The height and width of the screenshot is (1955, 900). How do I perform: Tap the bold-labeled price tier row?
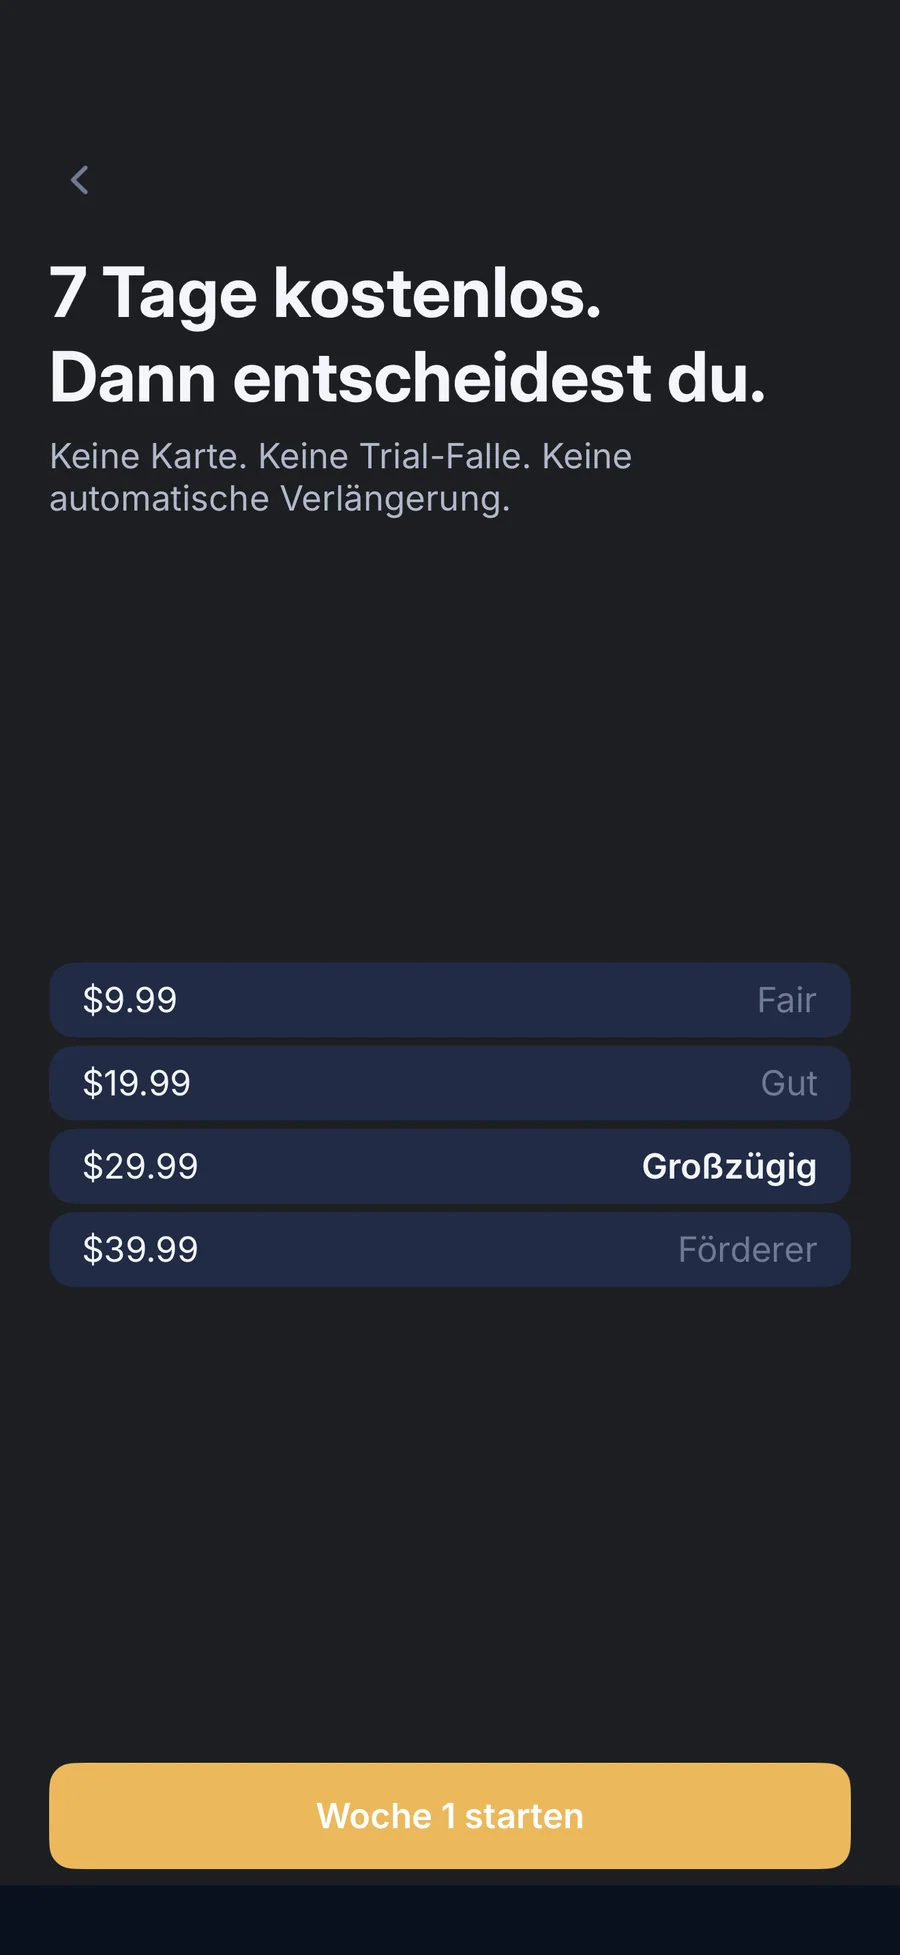pos(450,1166)
